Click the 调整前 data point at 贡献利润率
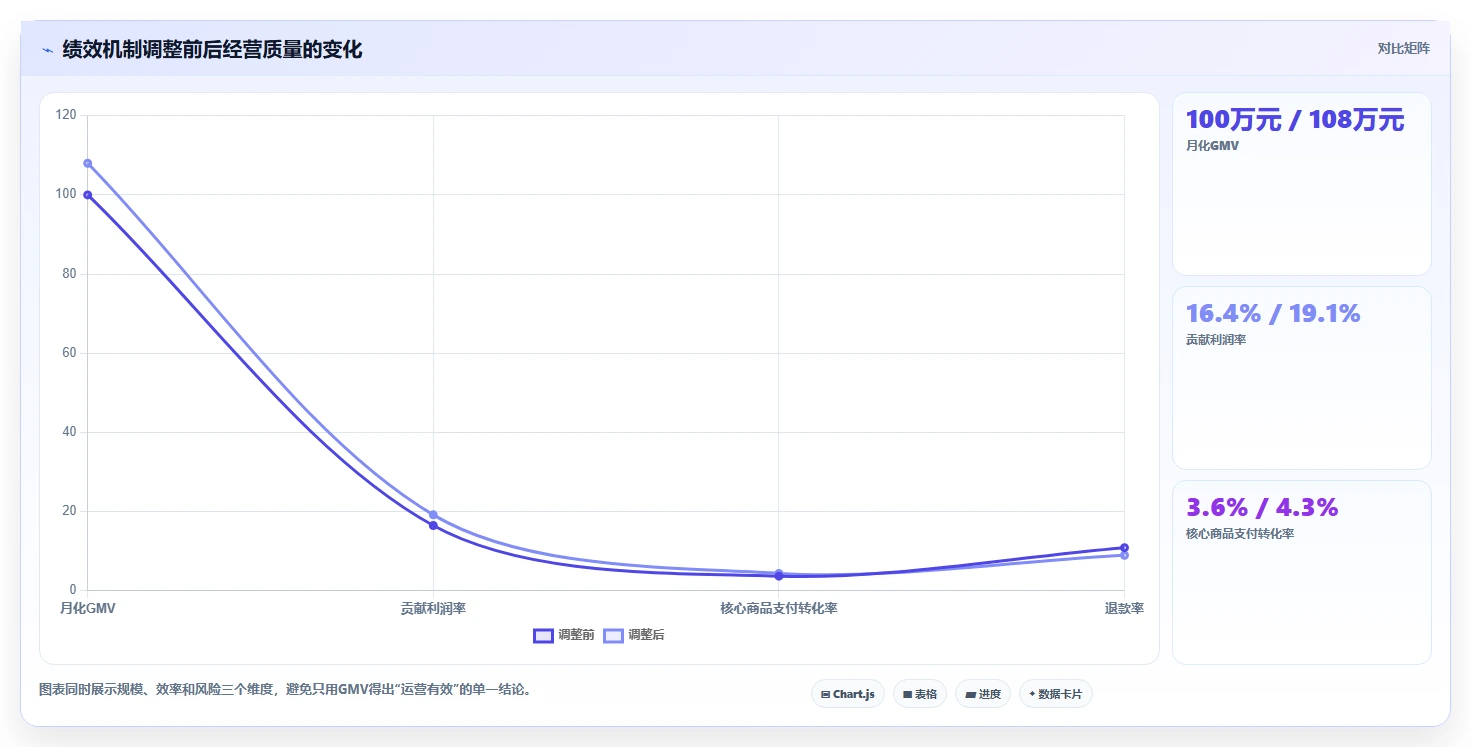 click(x=433, y=526)
